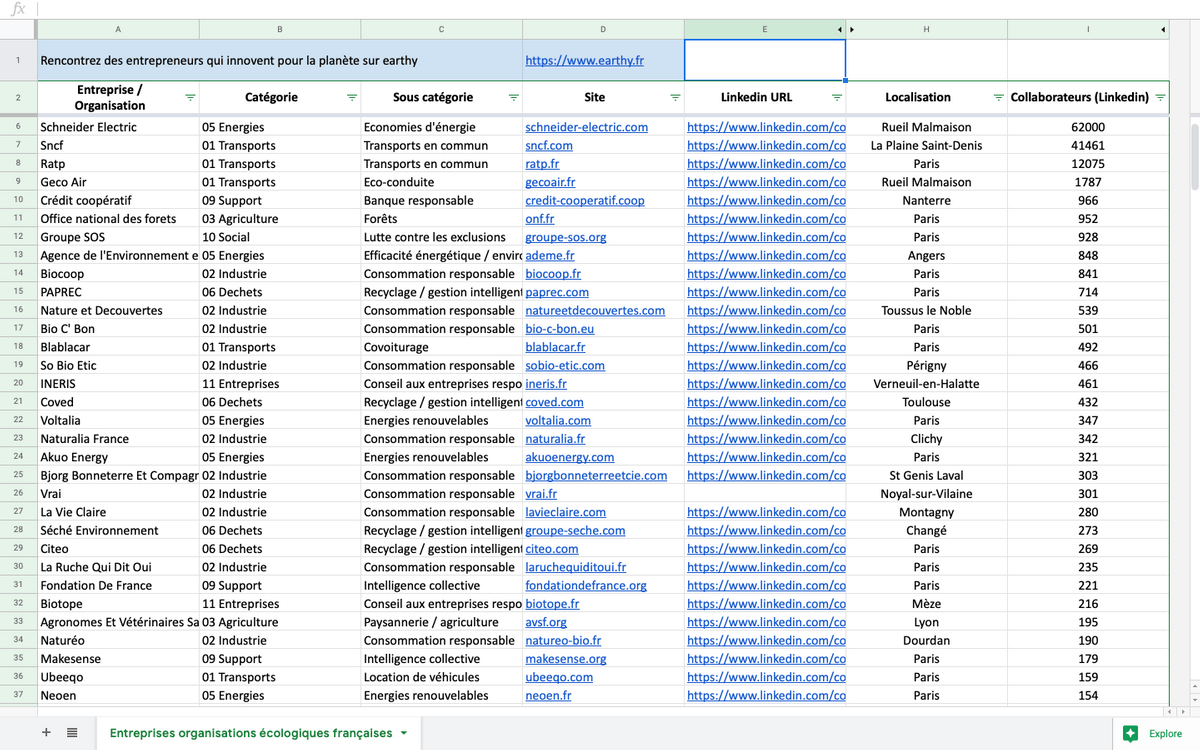This screenshot has width=1200, height=750.
Task: Open the schneider-electric.com link
Action: coord(587,127)
